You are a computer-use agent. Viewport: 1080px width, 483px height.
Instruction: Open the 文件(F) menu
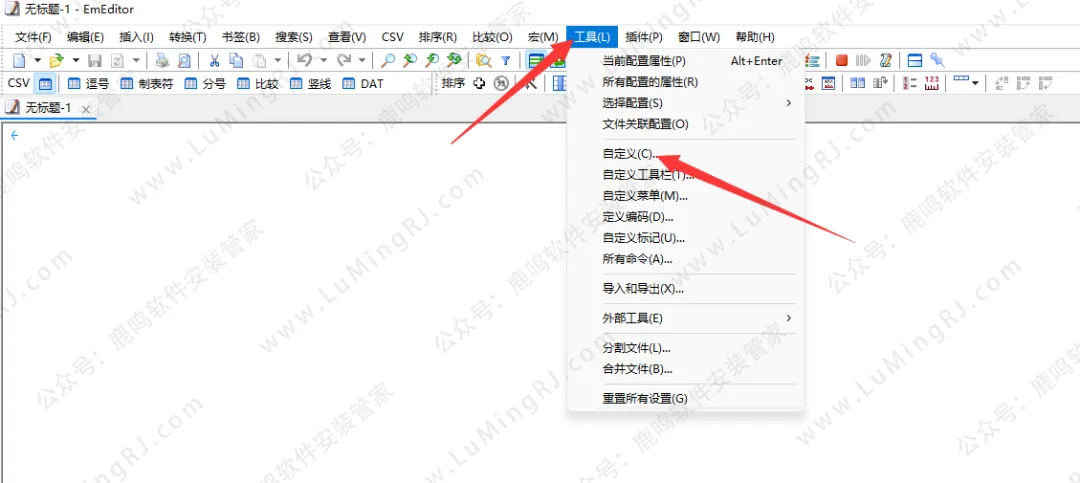click(33, 37)
